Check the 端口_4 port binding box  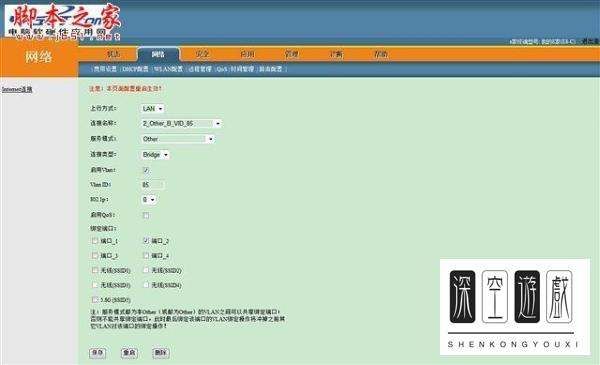(x=146, y=255)
